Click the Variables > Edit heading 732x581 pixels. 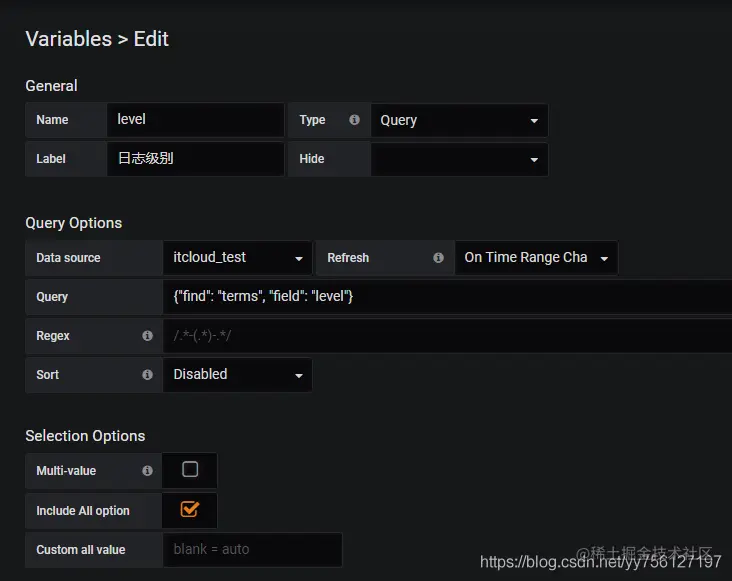pos(97,39)
